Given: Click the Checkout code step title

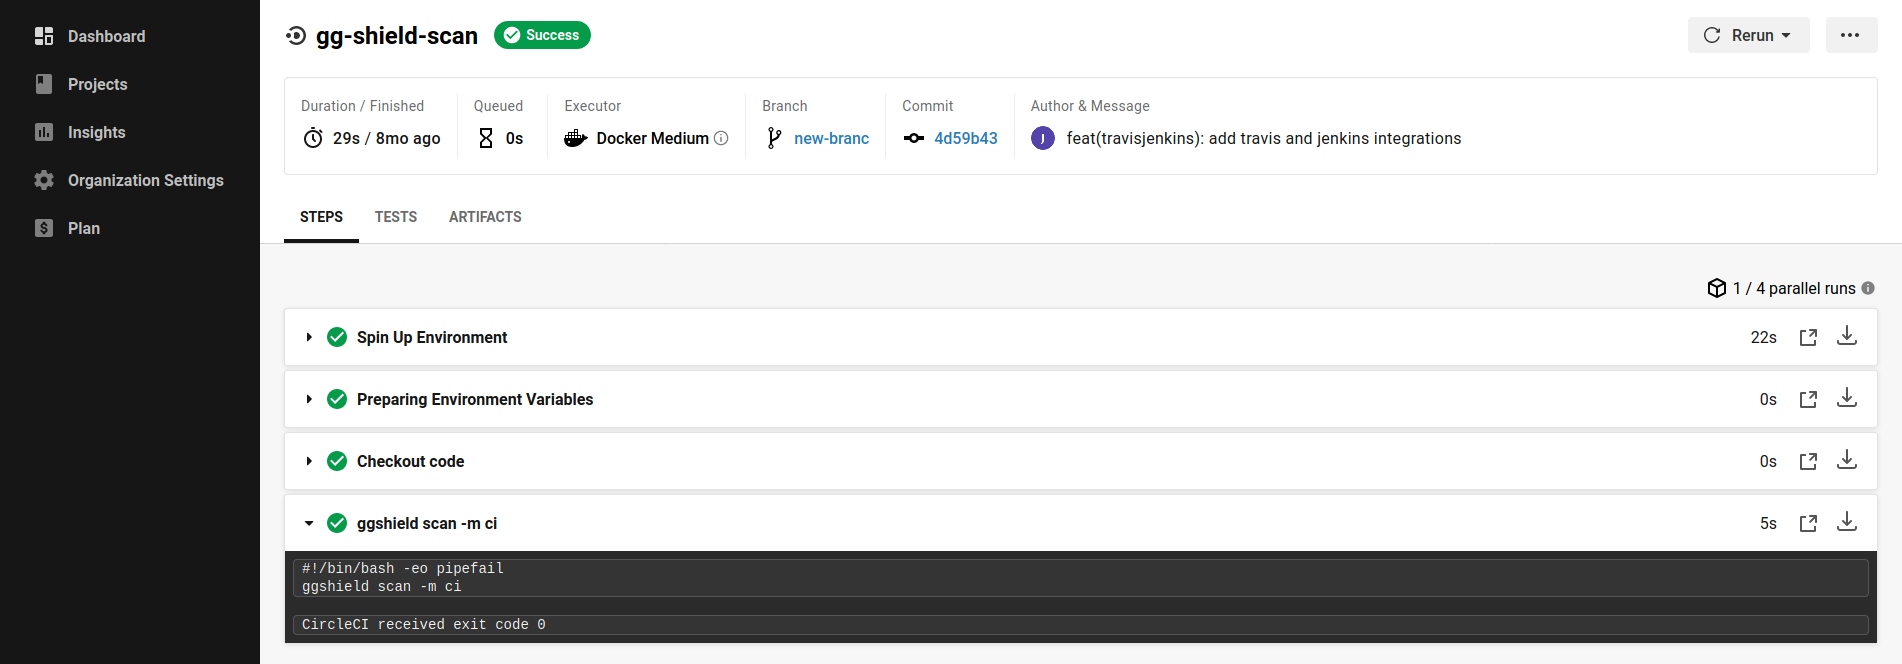Looking at the screenshot, I should [410, 461].
